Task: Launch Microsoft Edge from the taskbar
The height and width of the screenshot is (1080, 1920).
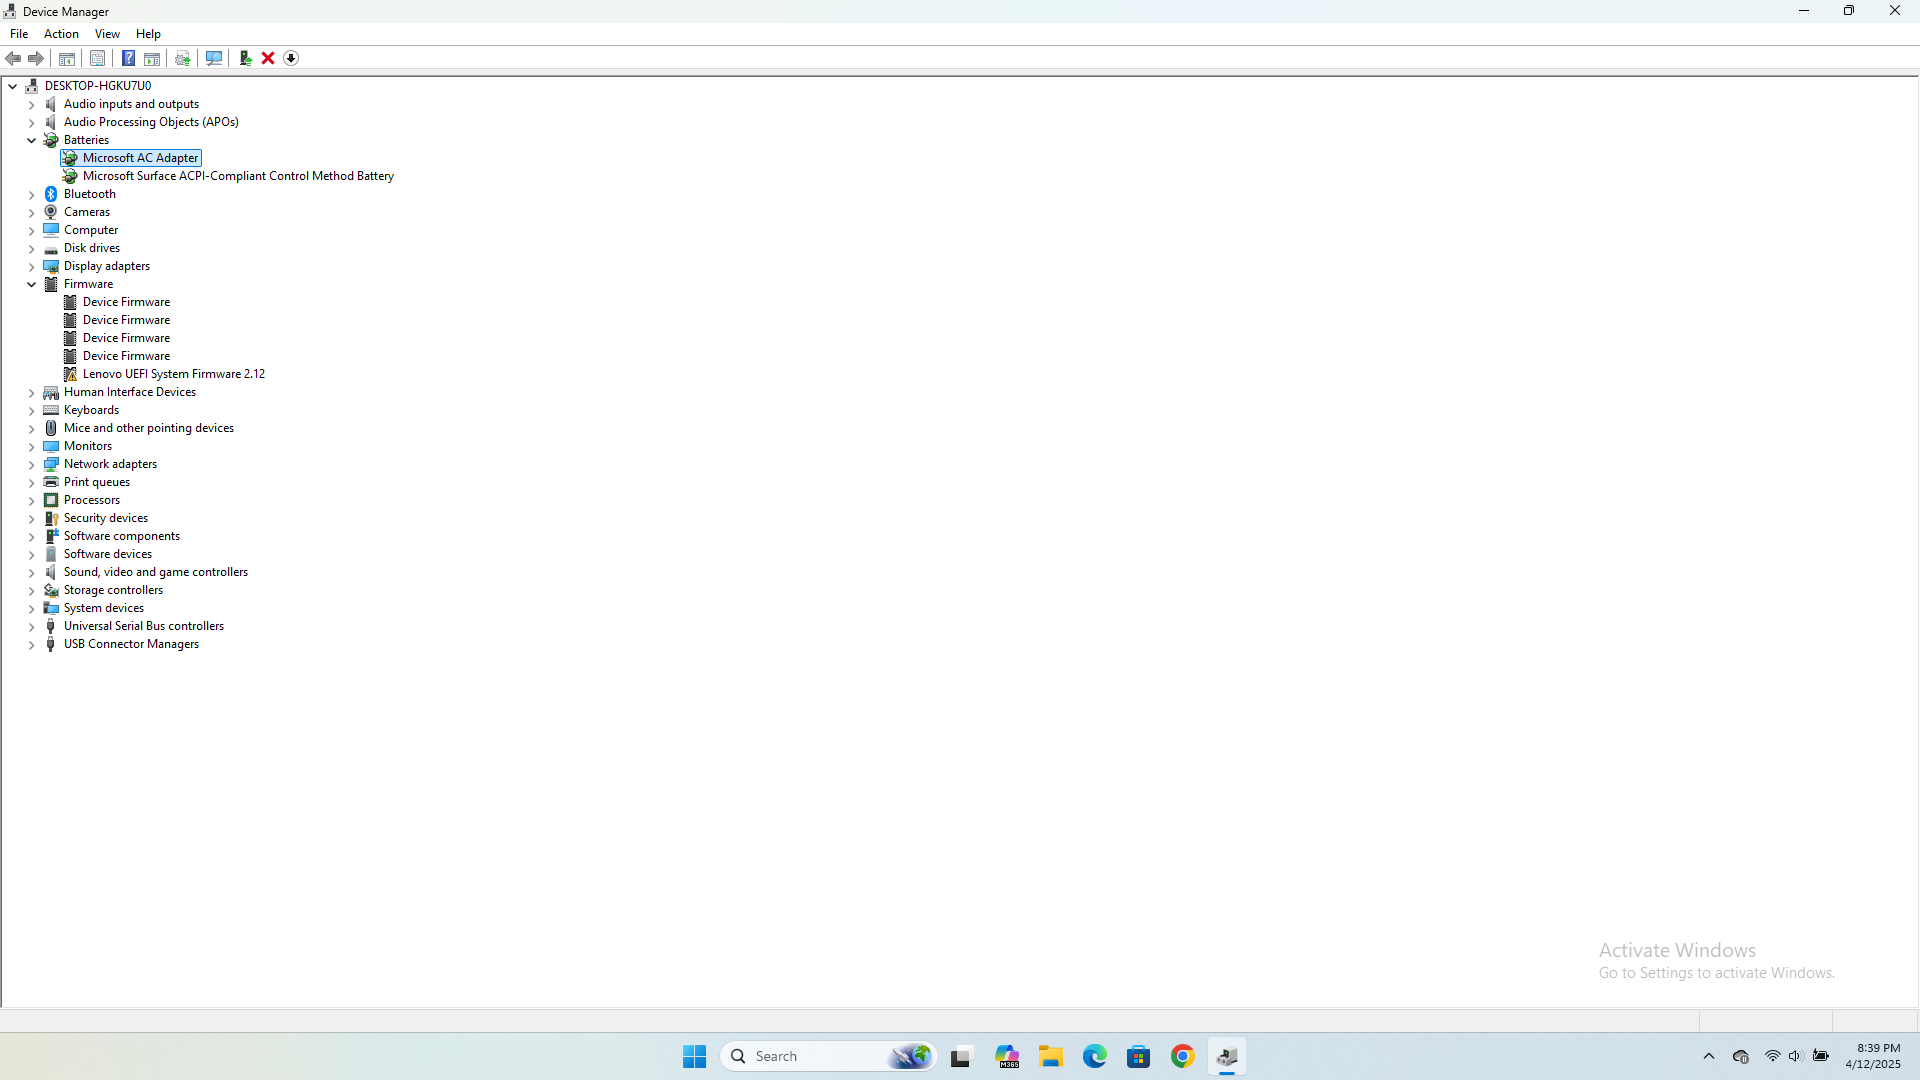Action: 1095,1056
